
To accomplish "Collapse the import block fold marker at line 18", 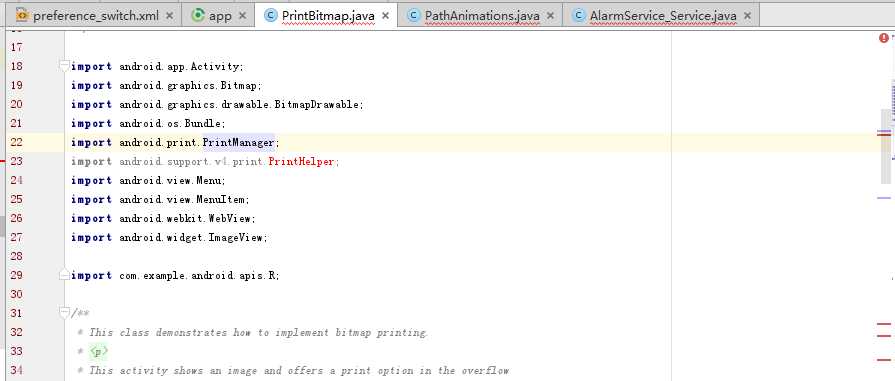I will pos(64,66).
